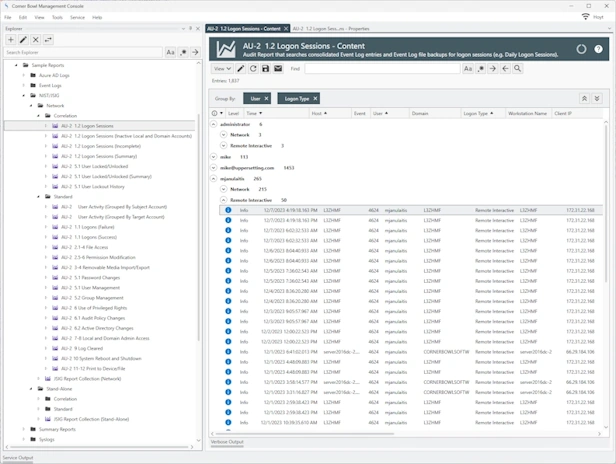The width and height of the screenshot is (616, 464).
Task: Select AU-2 6.1 Audit Policy Changes report
Action: 93,318
